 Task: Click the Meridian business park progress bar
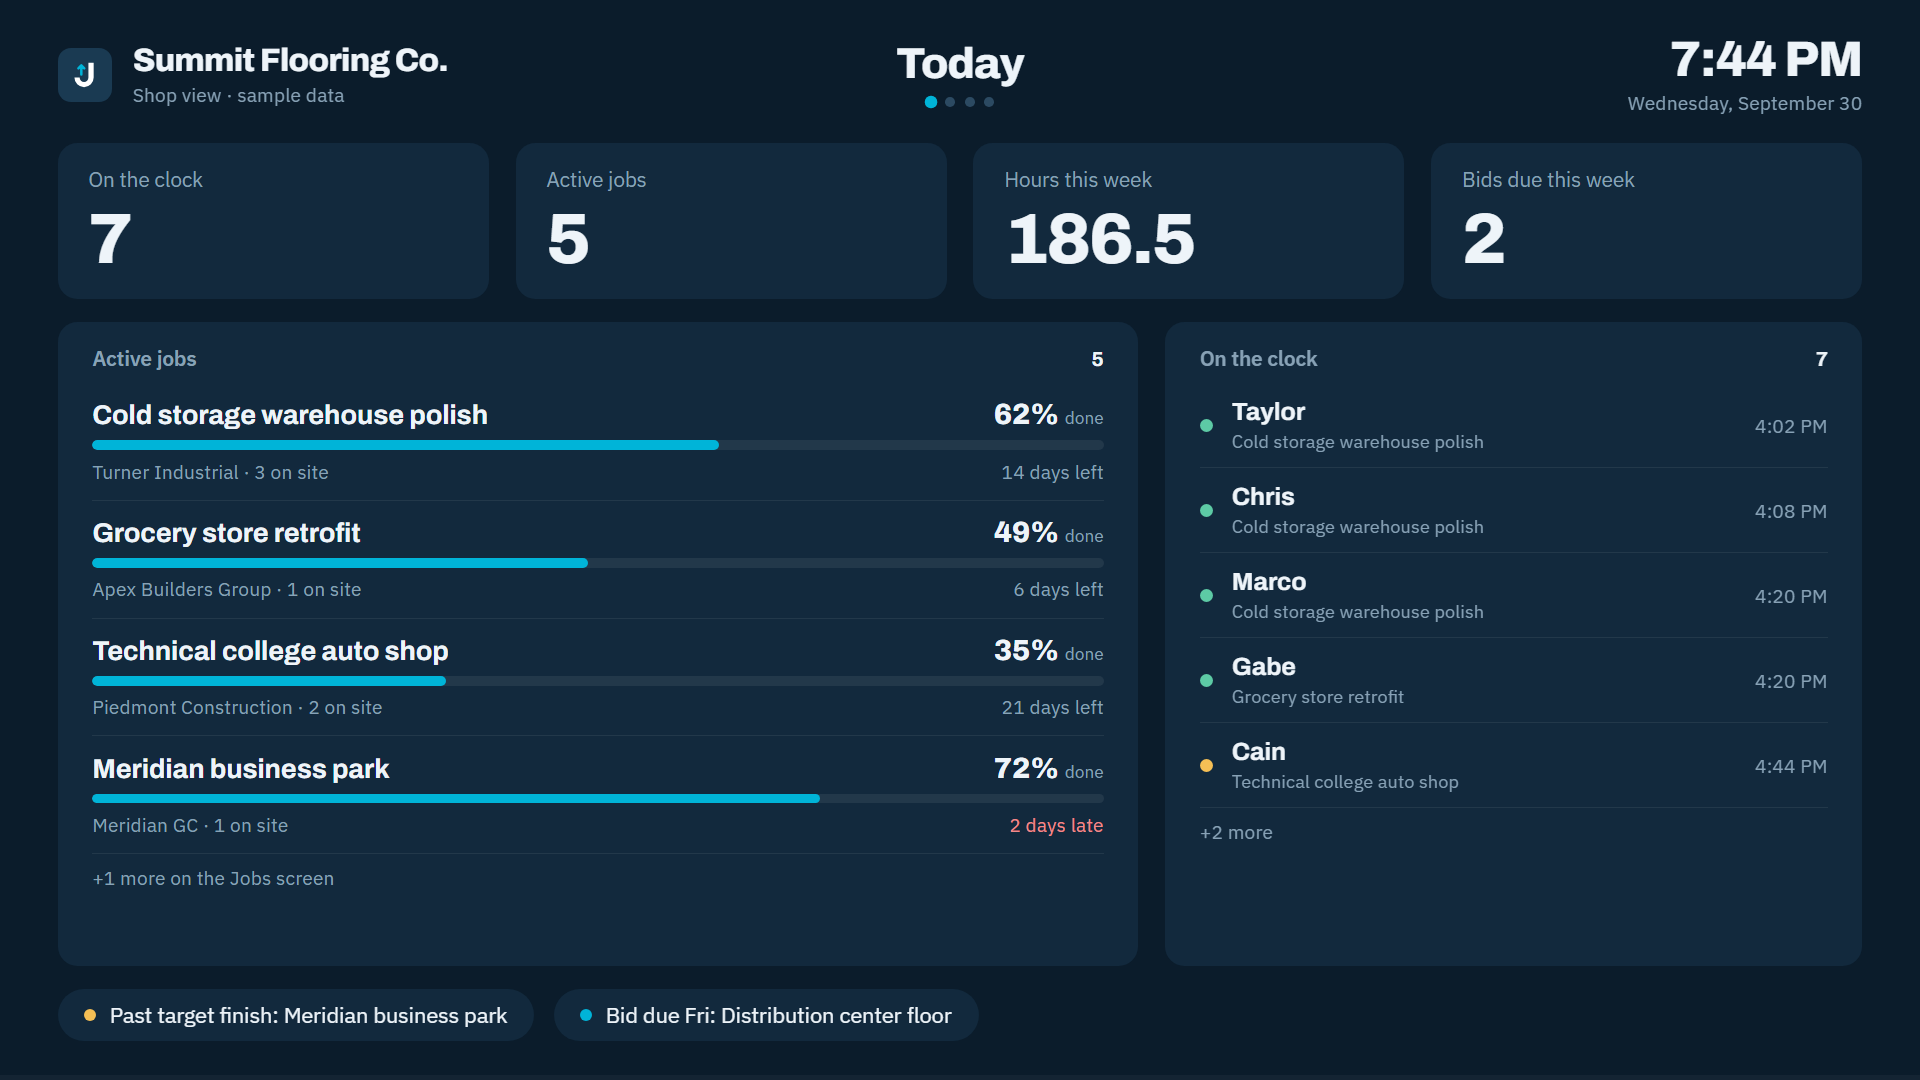click(598, 799)
